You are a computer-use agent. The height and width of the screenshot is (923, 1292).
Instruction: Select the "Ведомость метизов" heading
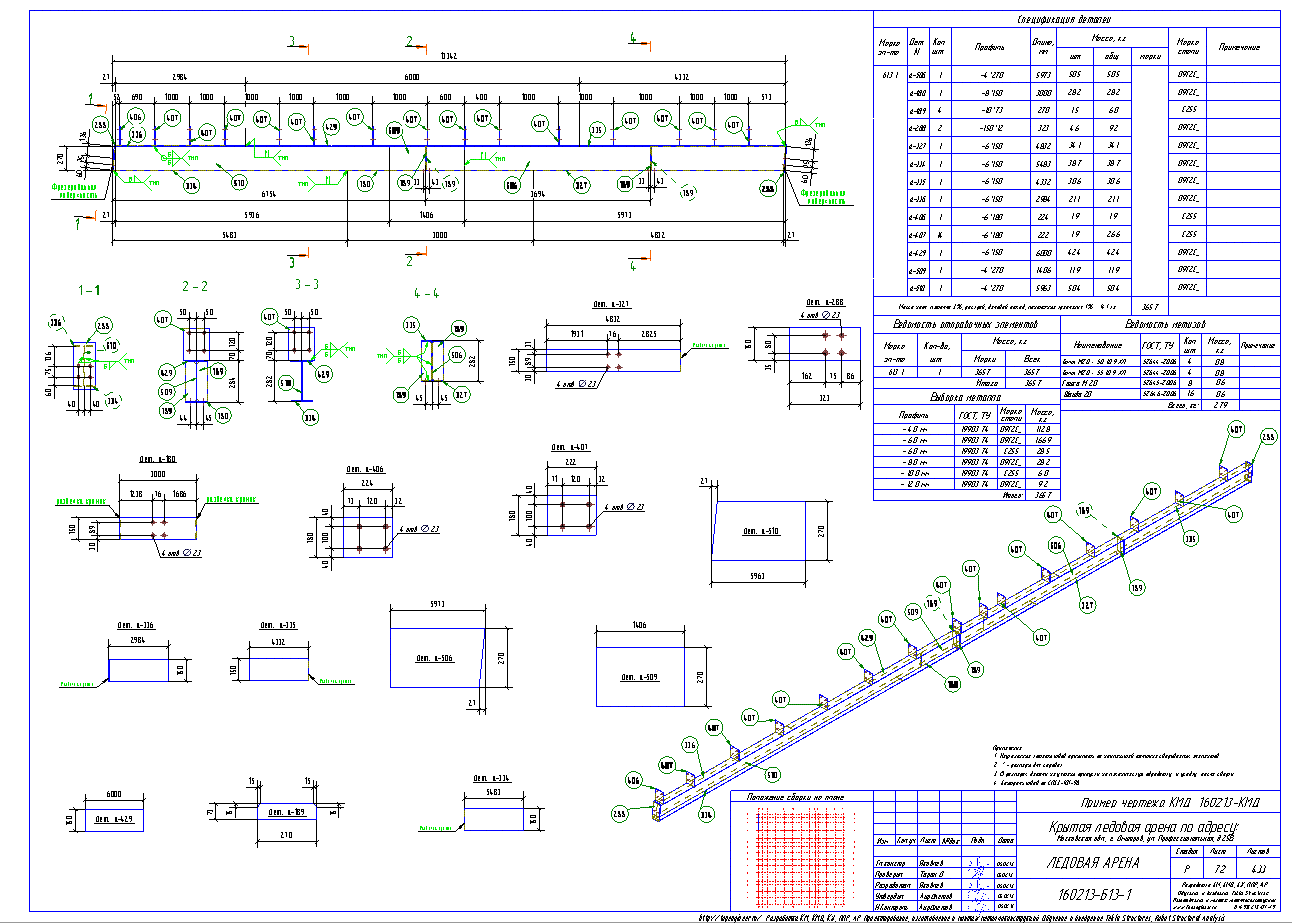[1165, 324]
